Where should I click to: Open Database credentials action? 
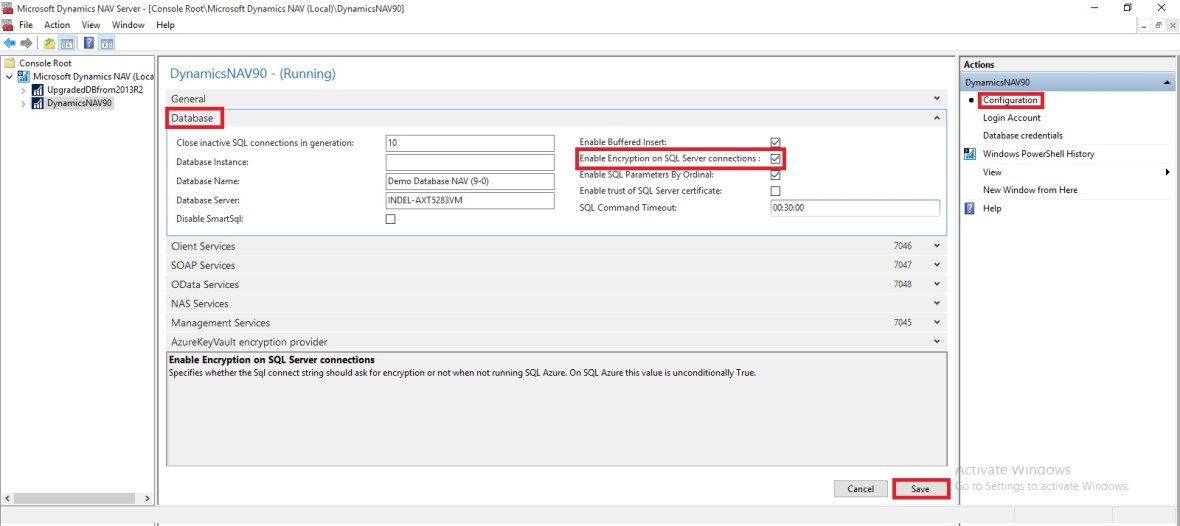click(x=1023, y=135)
